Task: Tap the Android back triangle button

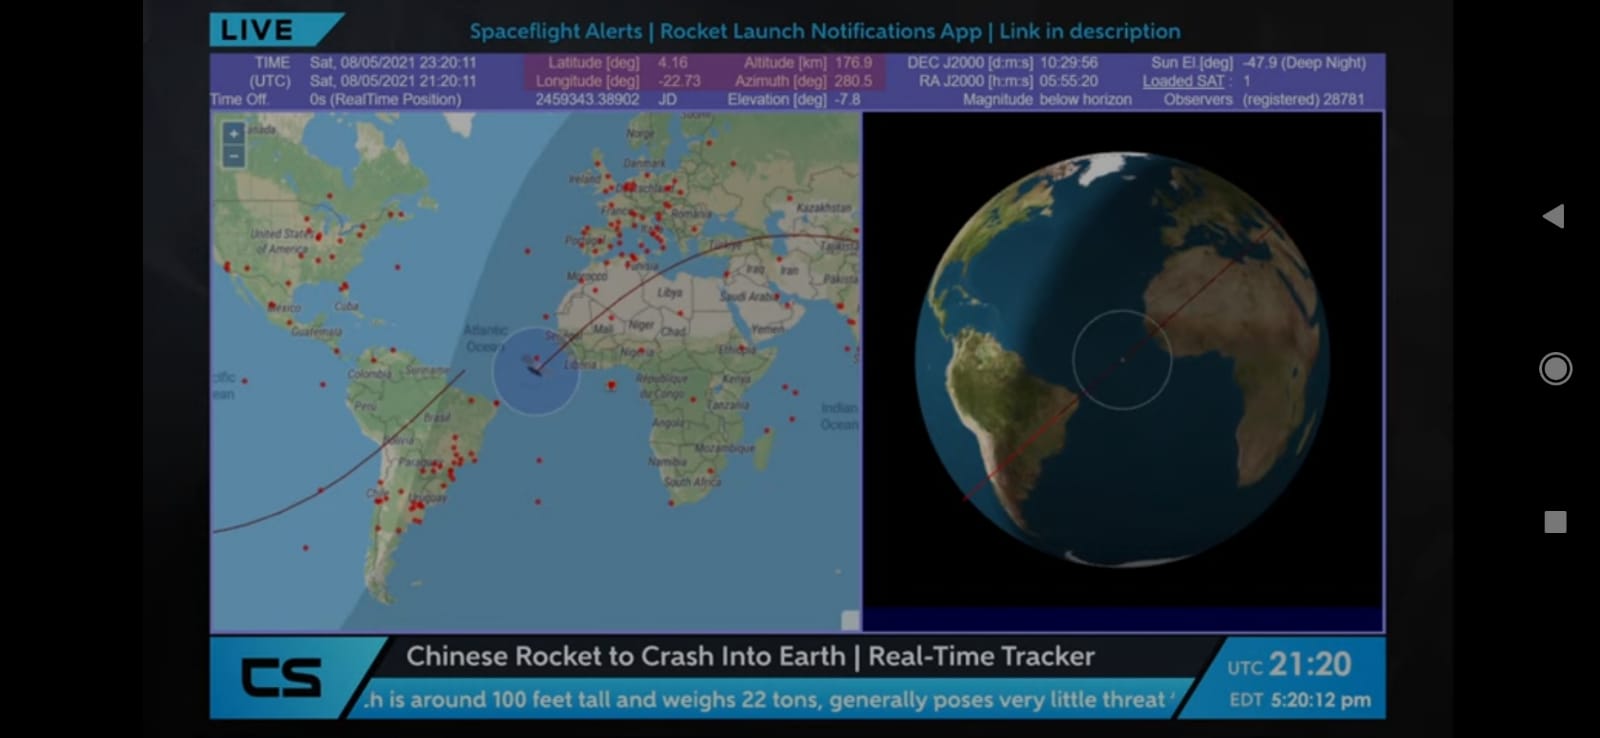Action: click(1553, 216)
